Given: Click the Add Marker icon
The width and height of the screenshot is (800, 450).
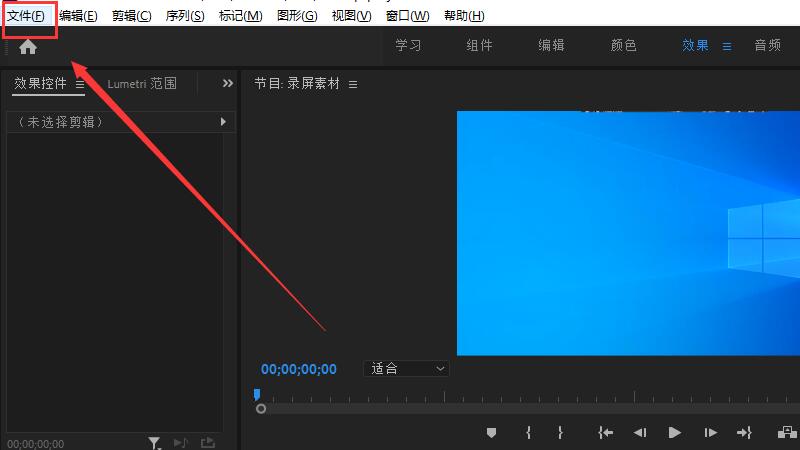Looking at the screenshot, I should click(x=491, y=433).
